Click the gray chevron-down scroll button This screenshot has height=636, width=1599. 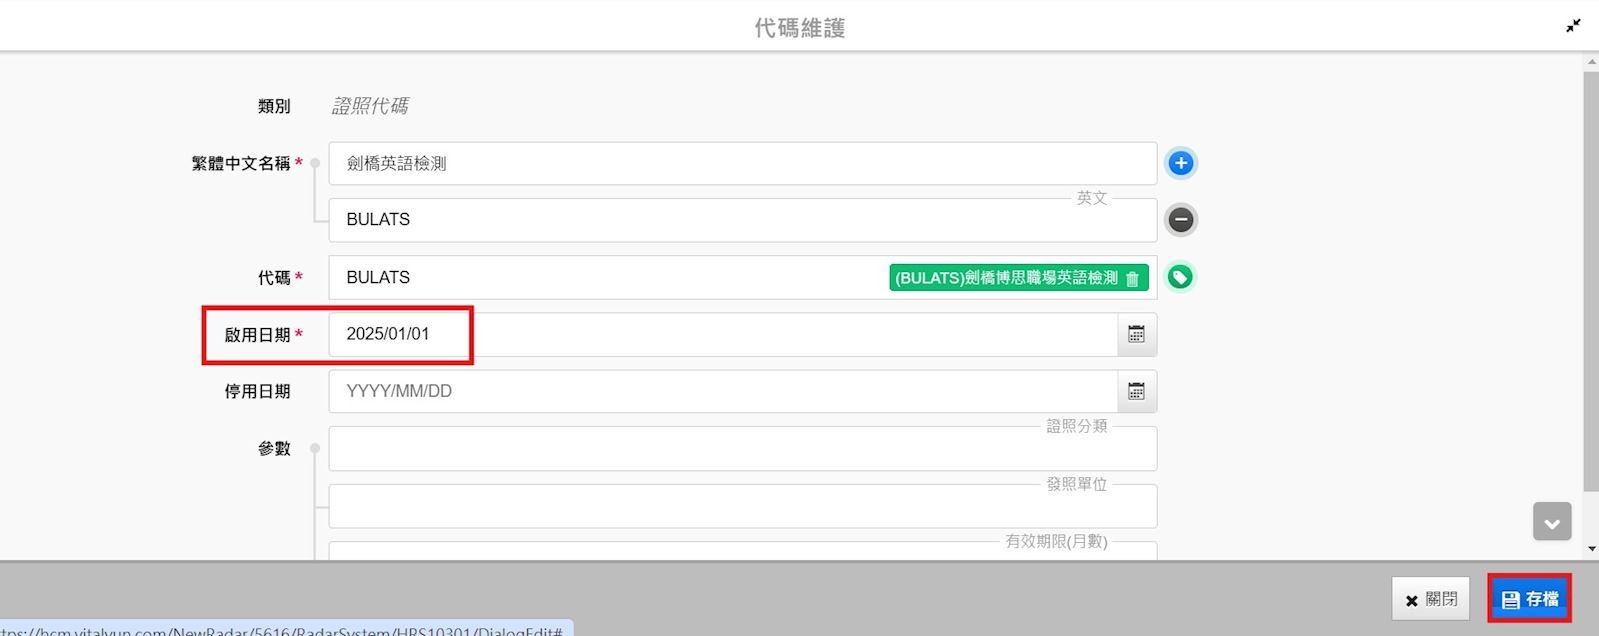tap(1551, 523)
